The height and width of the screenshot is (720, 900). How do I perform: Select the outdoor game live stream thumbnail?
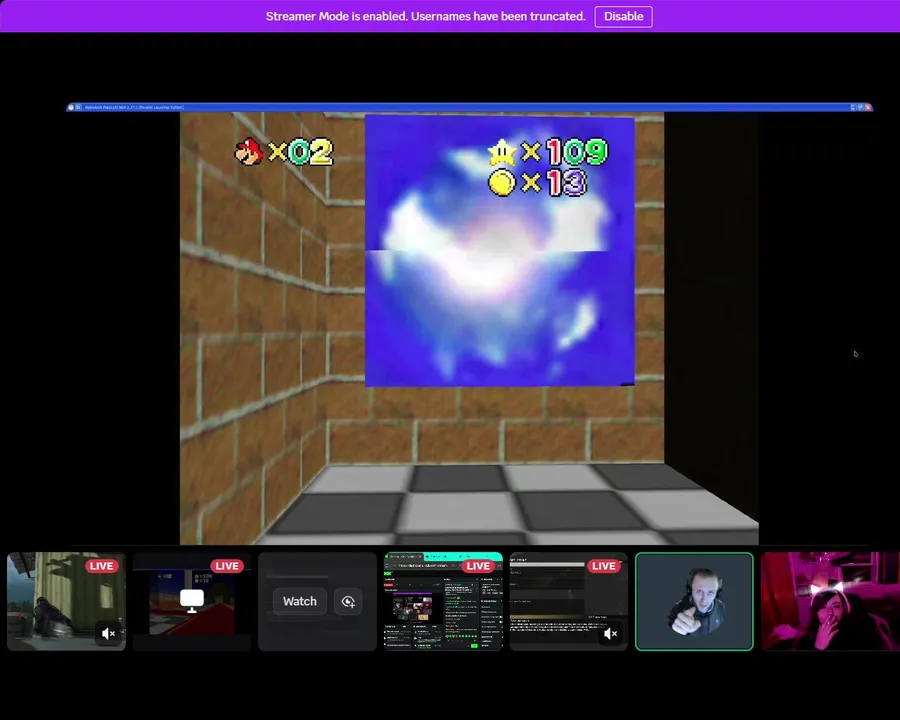[66, 601]
